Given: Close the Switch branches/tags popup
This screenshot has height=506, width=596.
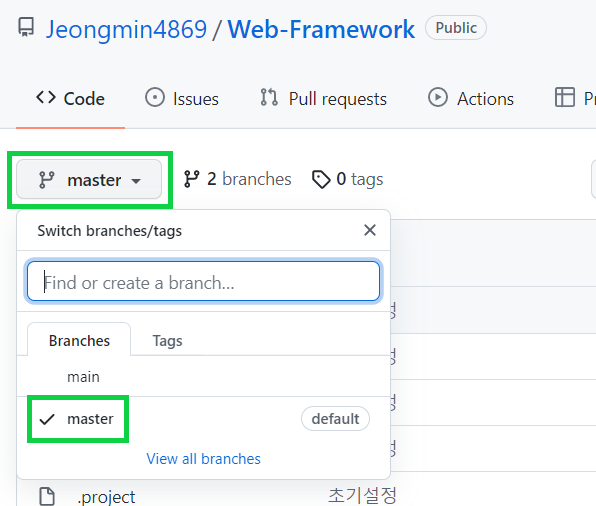Looking at the screenshot, I should (370, 230).
